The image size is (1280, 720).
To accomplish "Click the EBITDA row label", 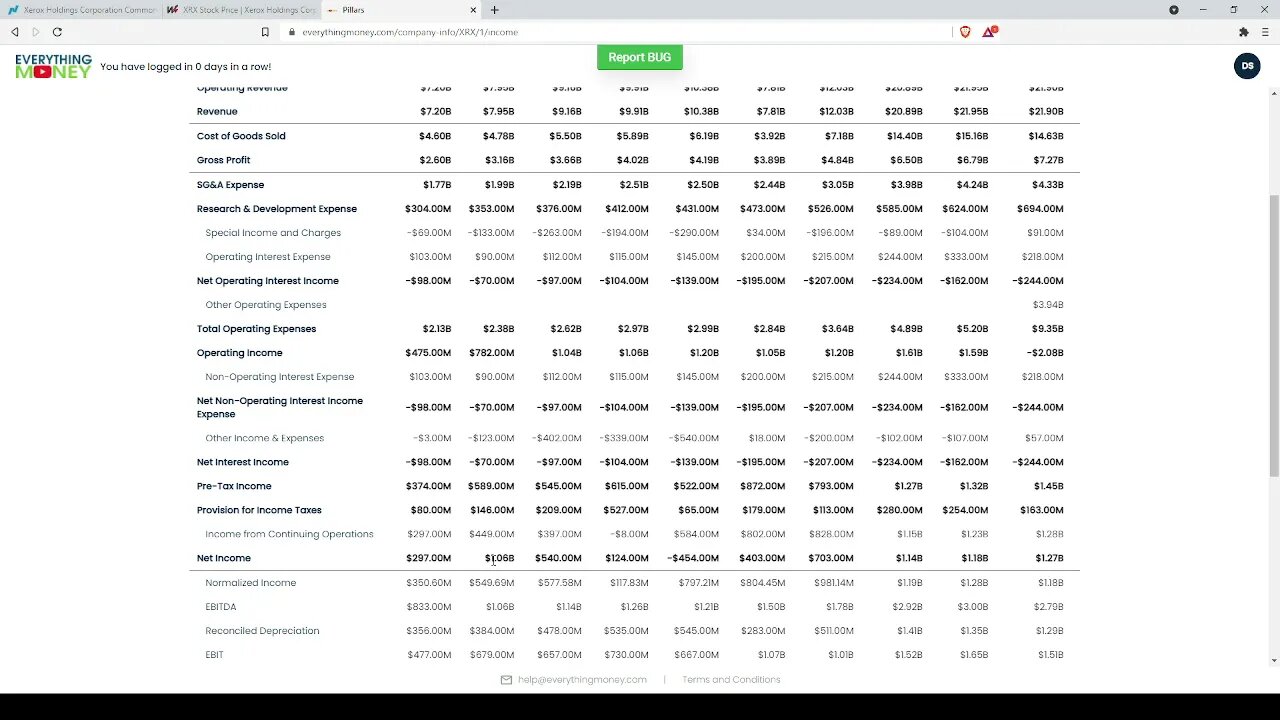I will [x=221, y=607].
